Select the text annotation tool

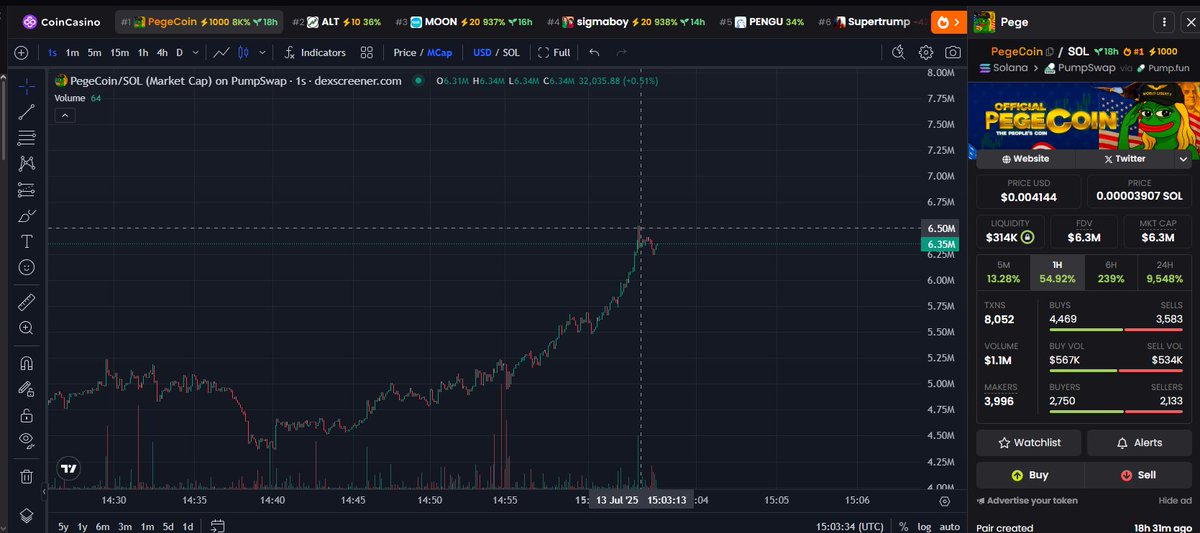click(x=27, y=241)
